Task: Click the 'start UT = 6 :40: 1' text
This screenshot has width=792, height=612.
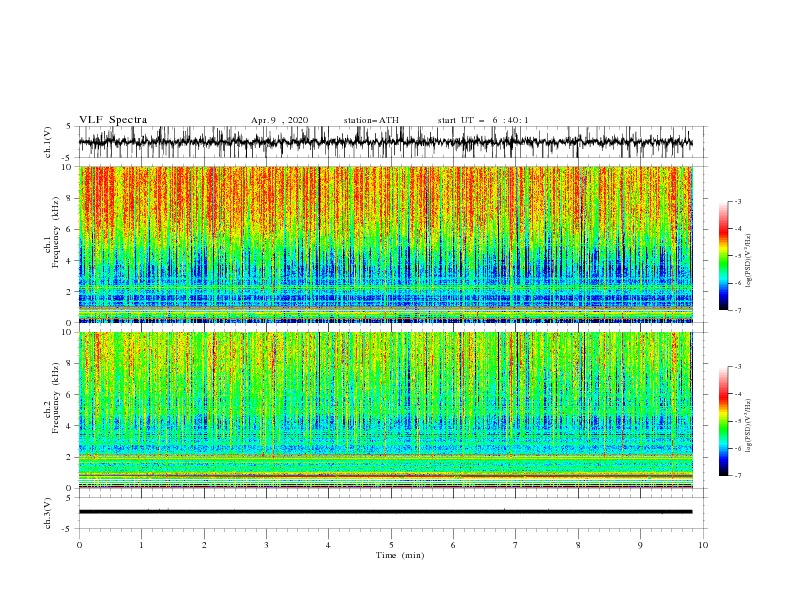Action: [483, 120]
